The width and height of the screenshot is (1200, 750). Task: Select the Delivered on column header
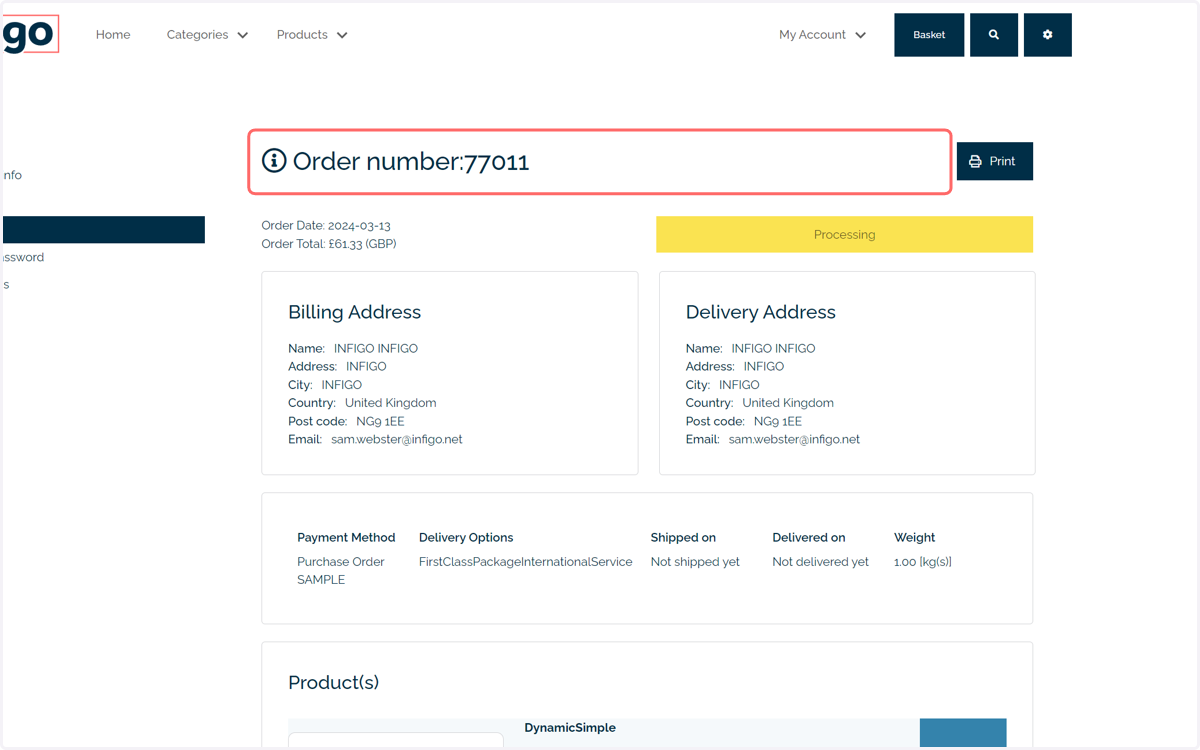pos(808,538)
